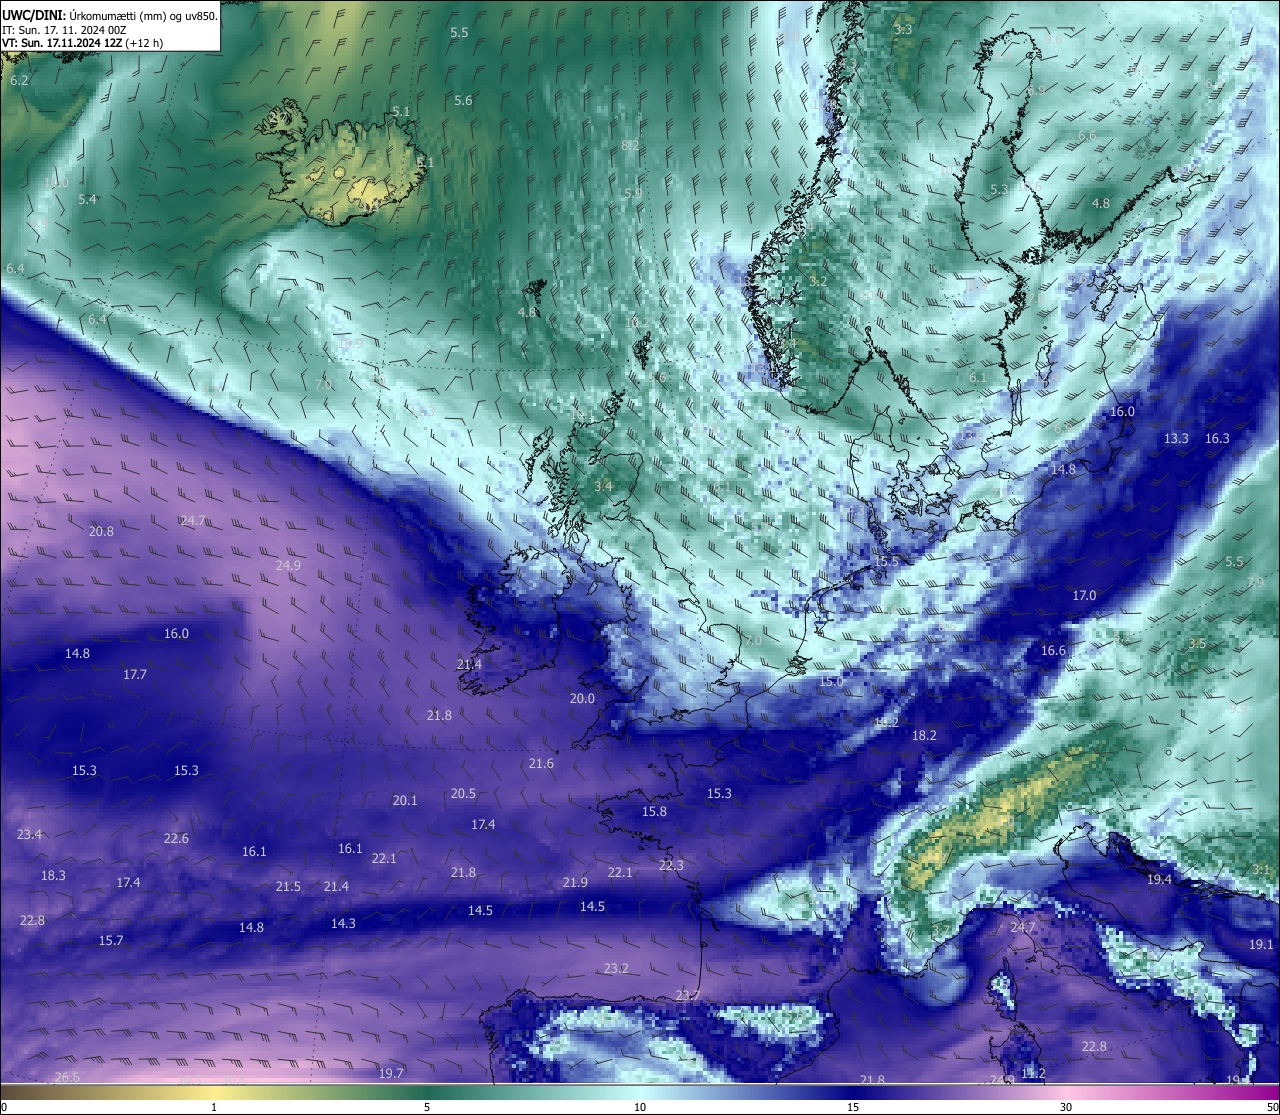Click the 19.7 value near Spain
Screen dimensions: 1280x1115
(x=391, y=1073)
